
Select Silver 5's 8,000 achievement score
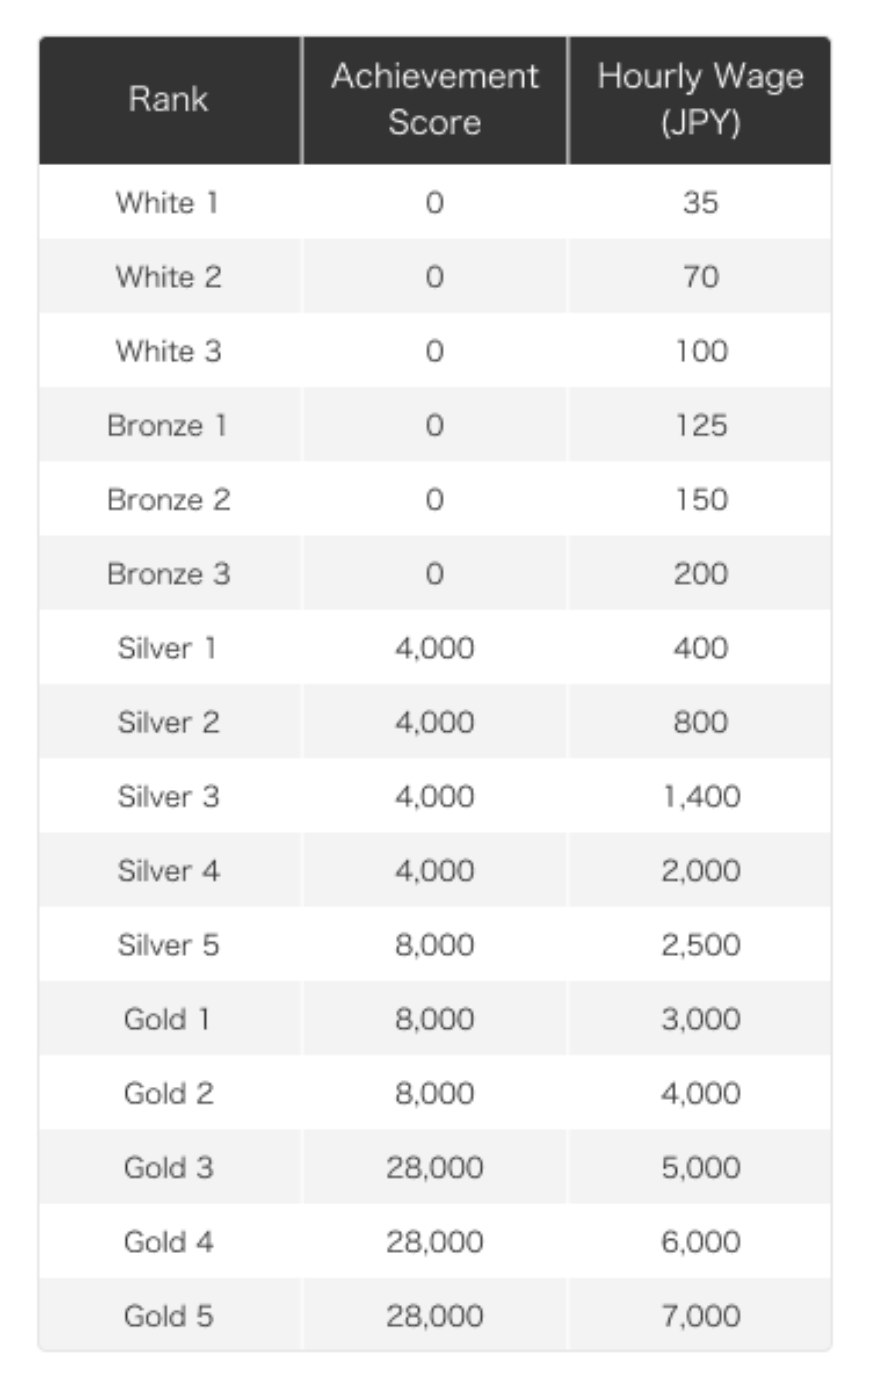(x=434, y=945)
